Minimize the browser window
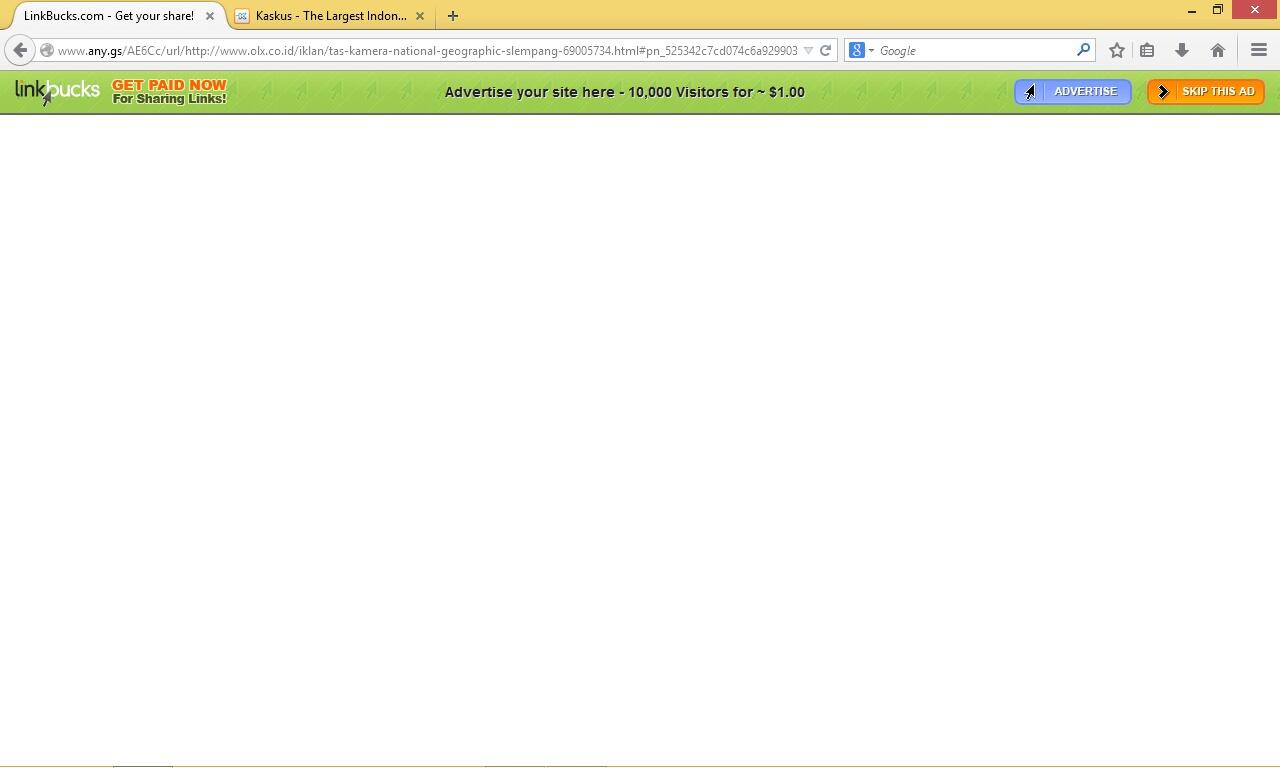The width and height of the screenshot is (1280, 768). click(1192, 10)
